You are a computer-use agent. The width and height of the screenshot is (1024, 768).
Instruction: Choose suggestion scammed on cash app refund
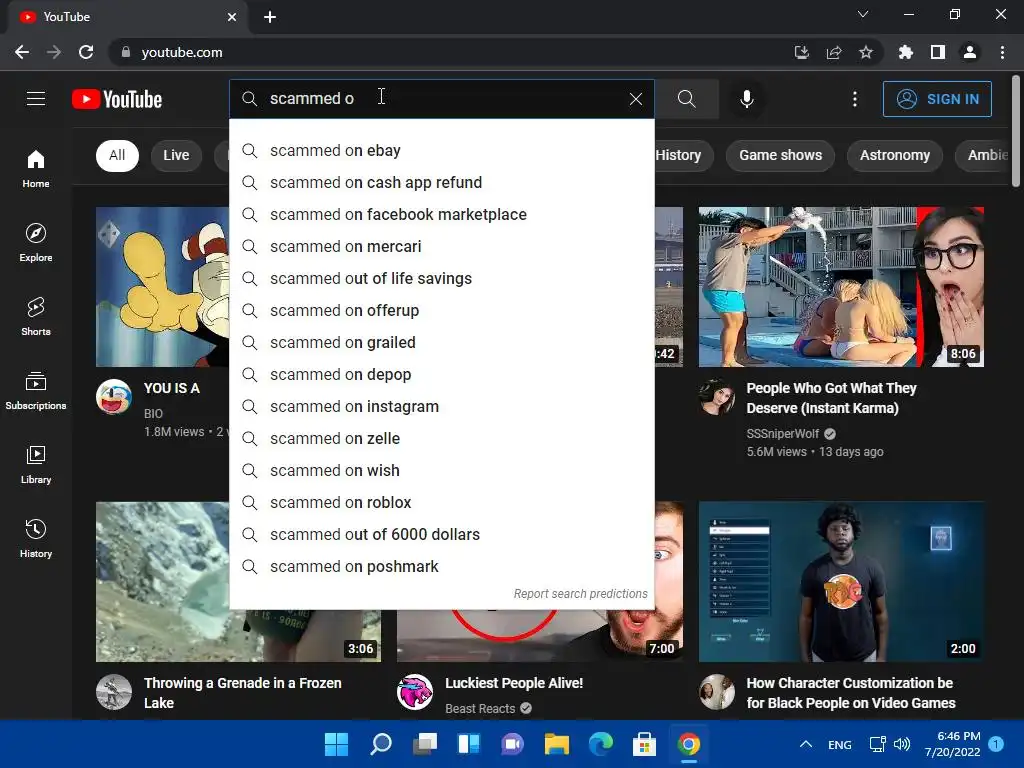coord(442,183)
